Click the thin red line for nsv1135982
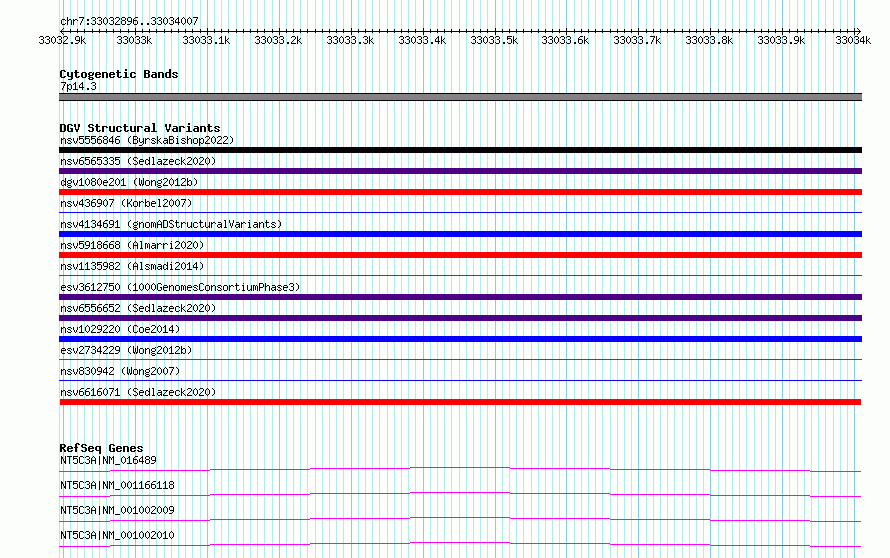 point(460,276)
